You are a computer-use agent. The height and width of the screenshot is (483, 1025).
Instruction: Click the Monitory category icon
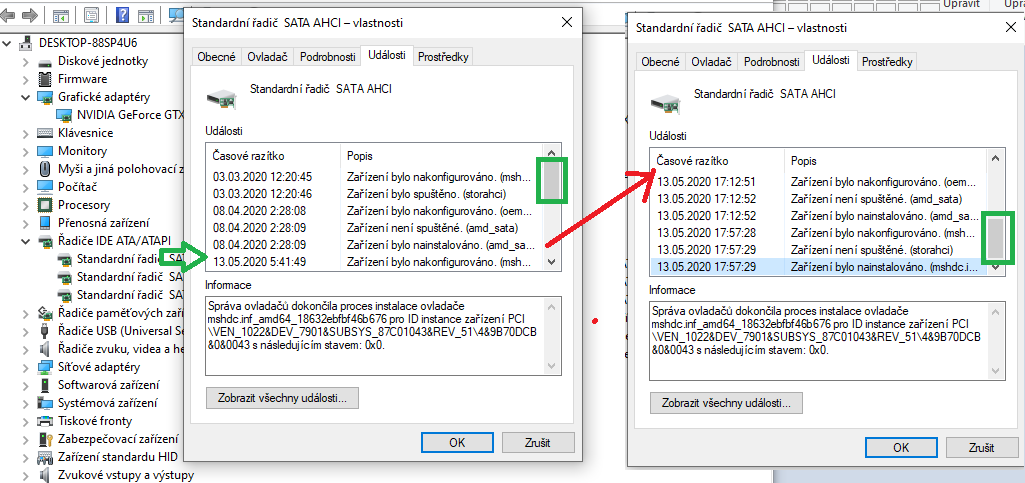pyautogui.click(x=46, y=151)
